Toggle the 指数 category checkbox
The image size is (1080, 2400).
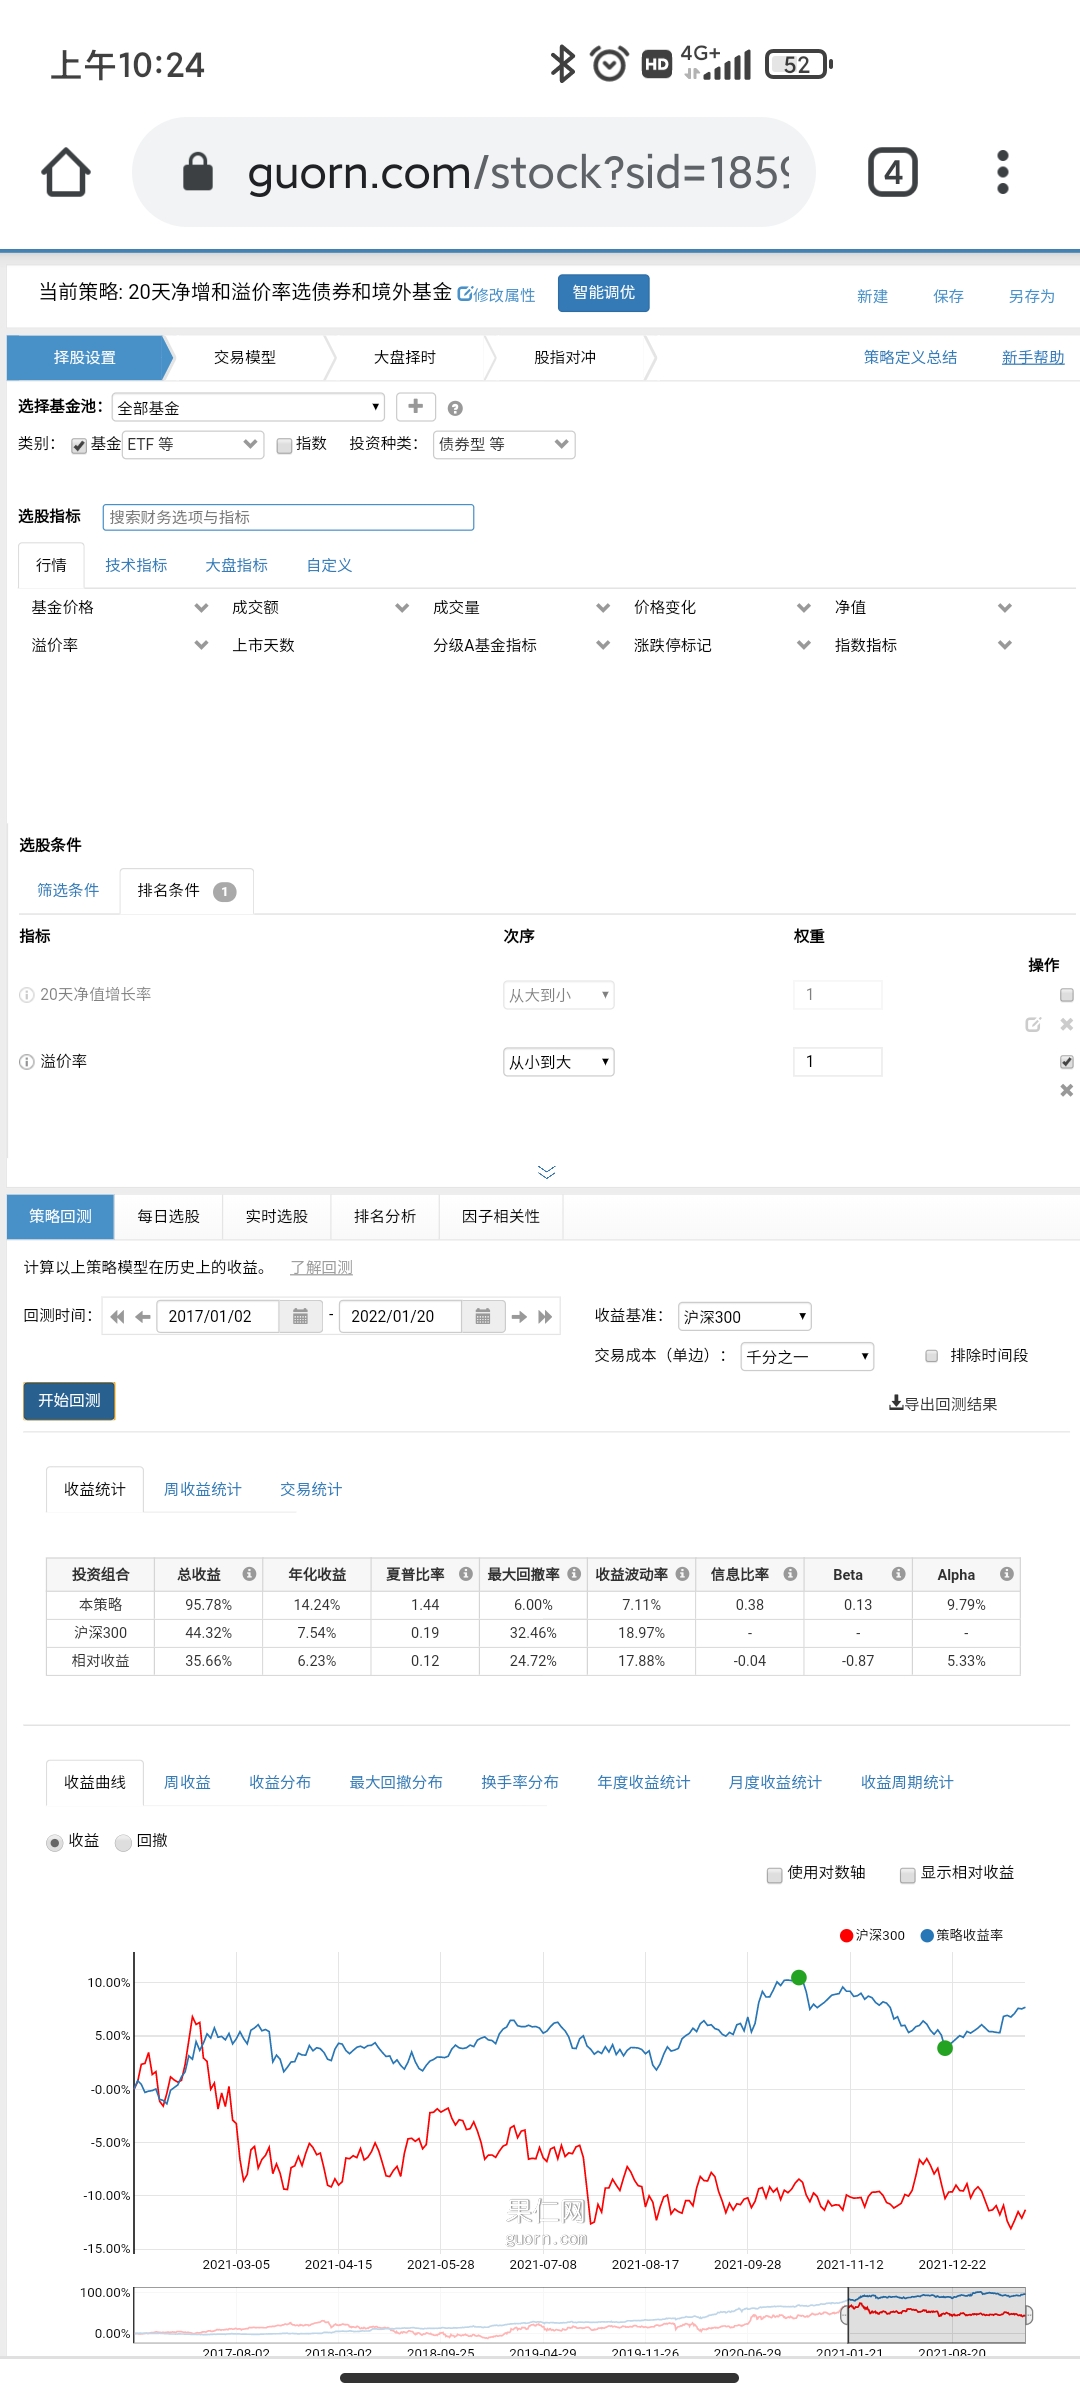click(x=284, y=446)
